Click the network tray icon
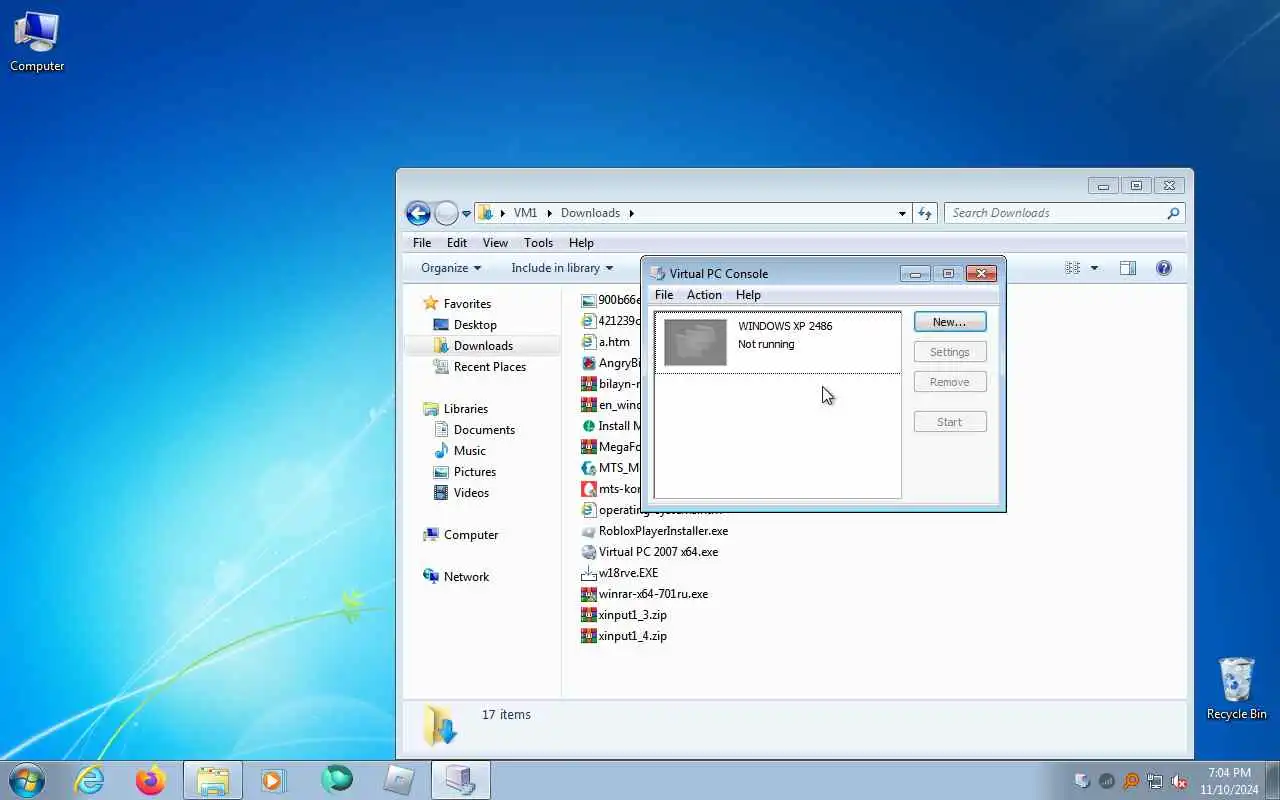Screen dimensions: 1280x800 (1155, 781)
